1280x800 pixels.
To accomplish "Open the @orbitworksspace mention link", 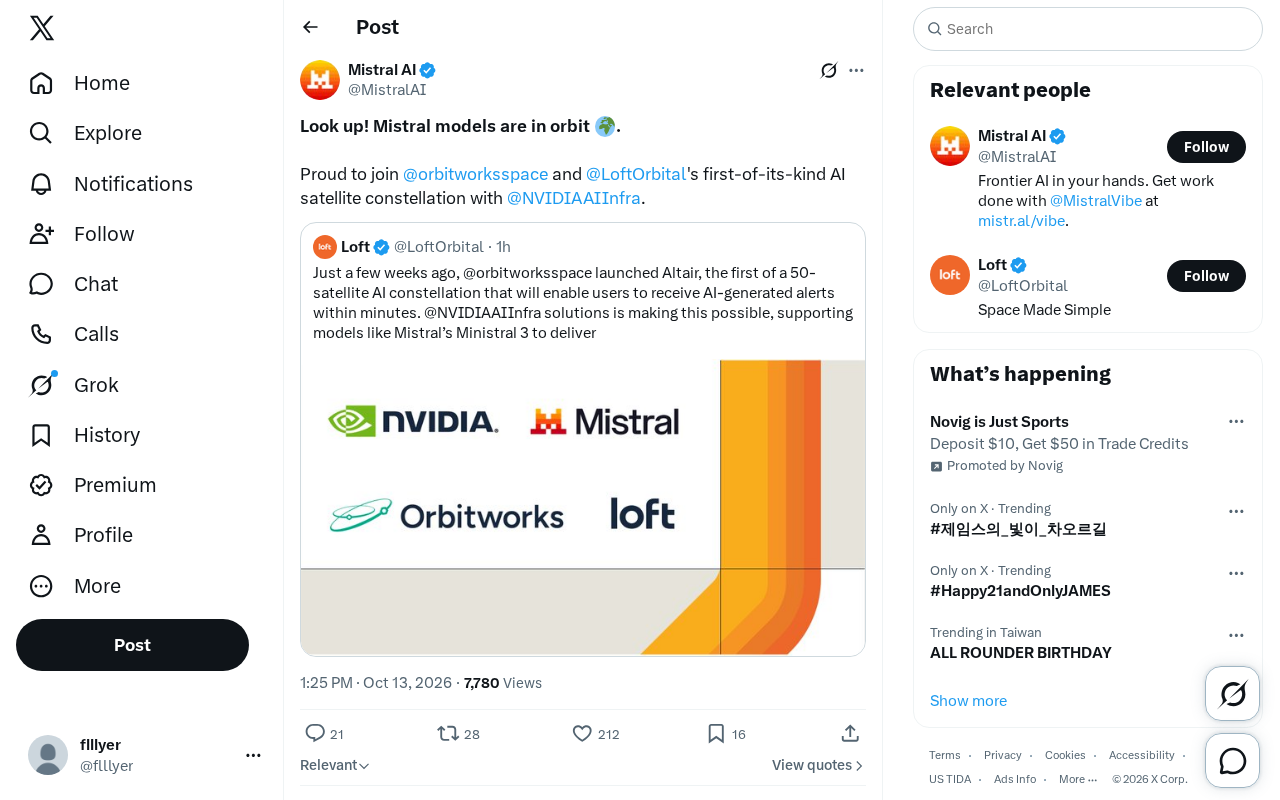I will coord(475,174).
